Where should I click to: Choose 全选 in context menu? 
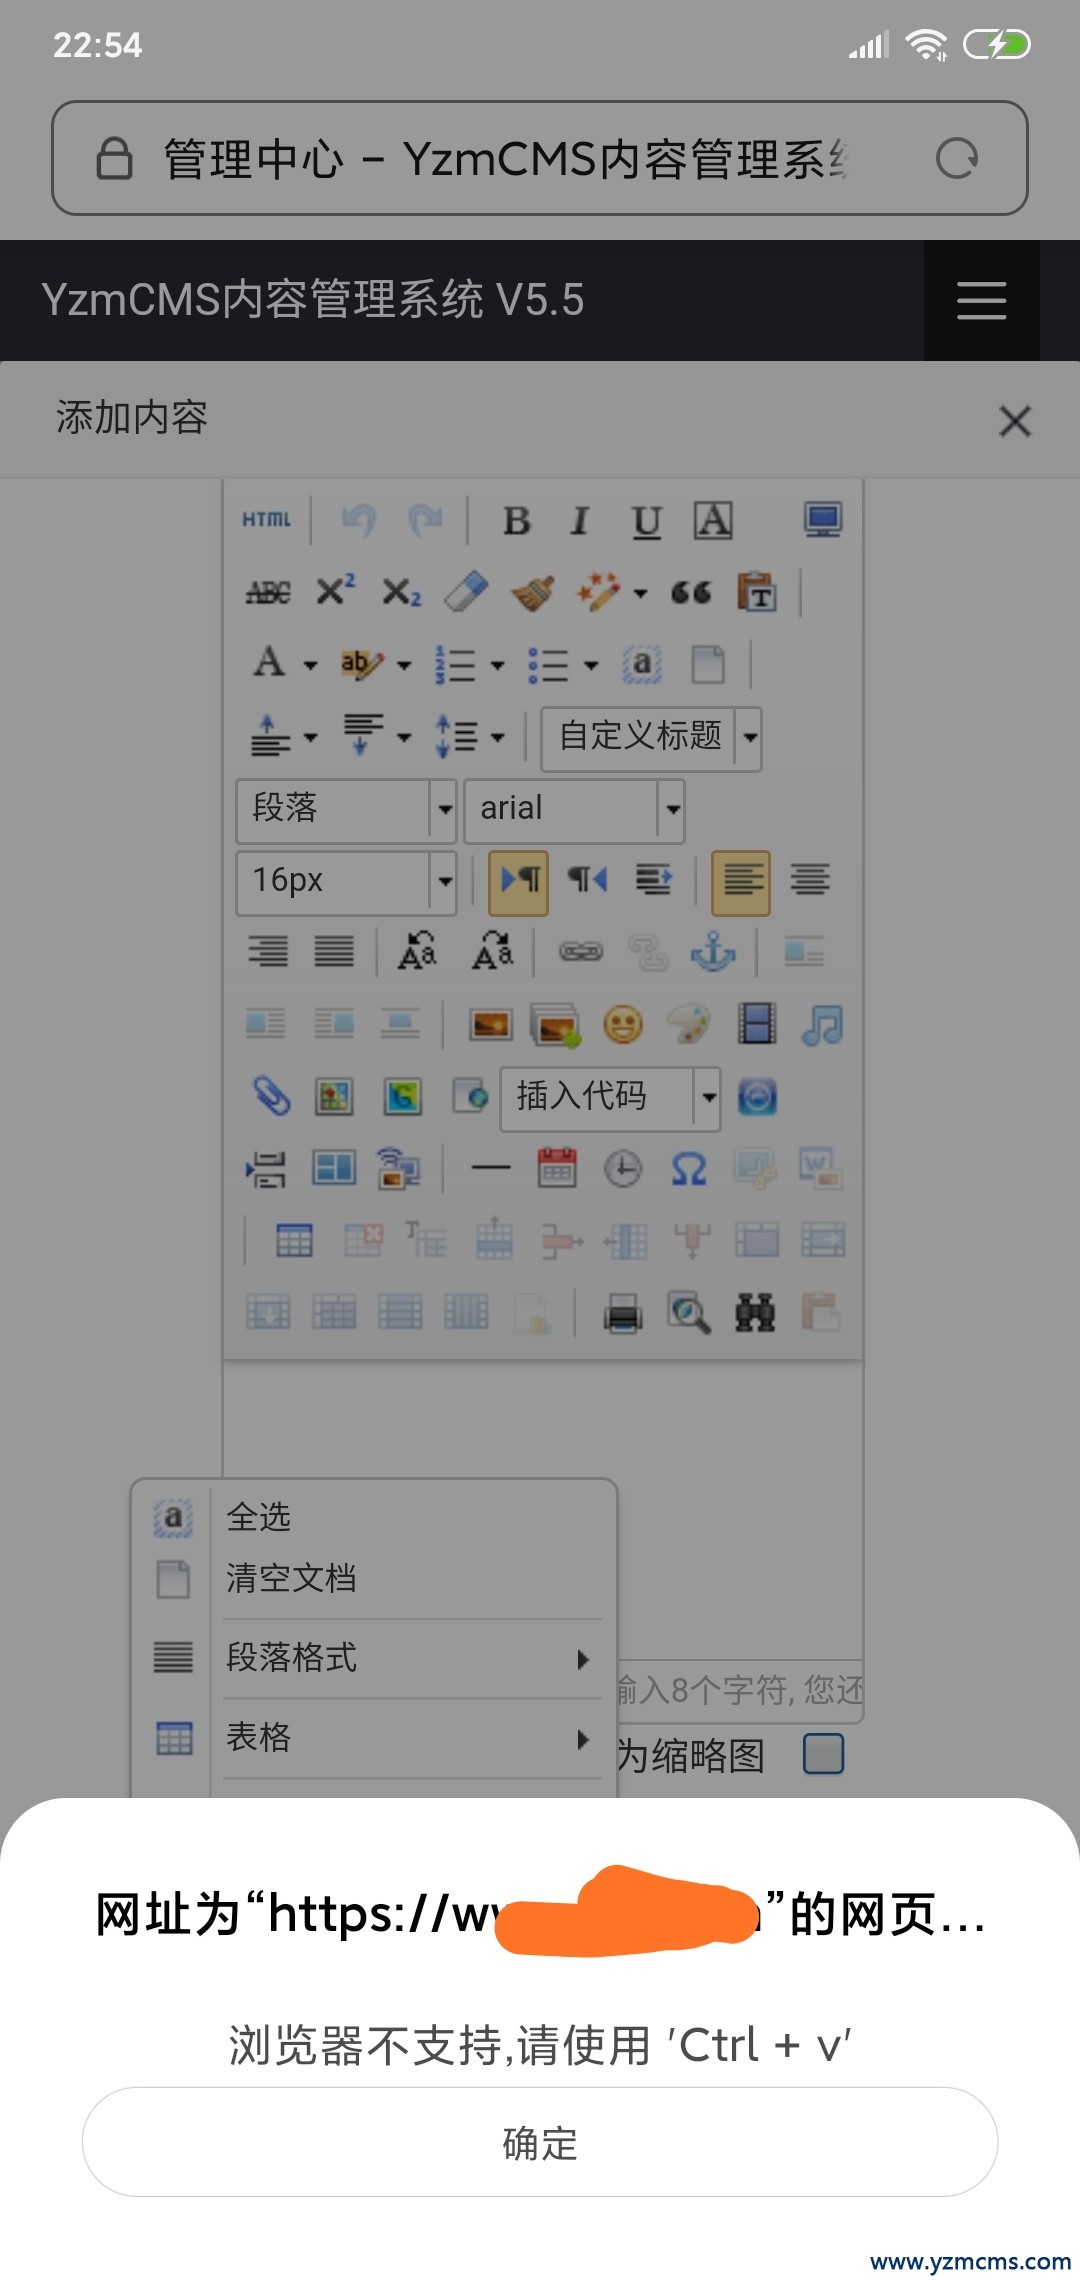click(376, 1517)
